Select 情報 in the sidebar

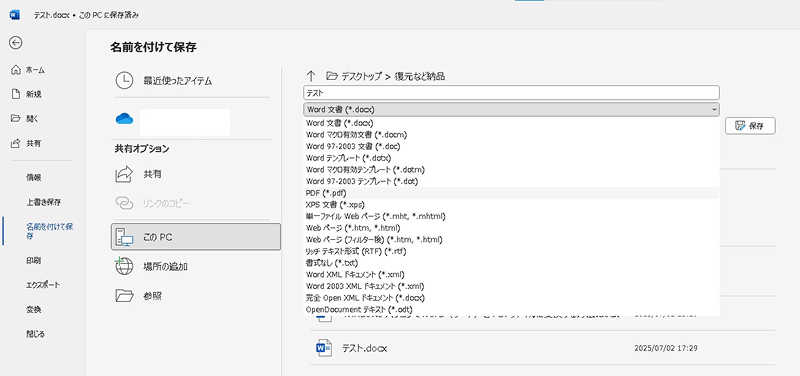(x=33, y=178)
